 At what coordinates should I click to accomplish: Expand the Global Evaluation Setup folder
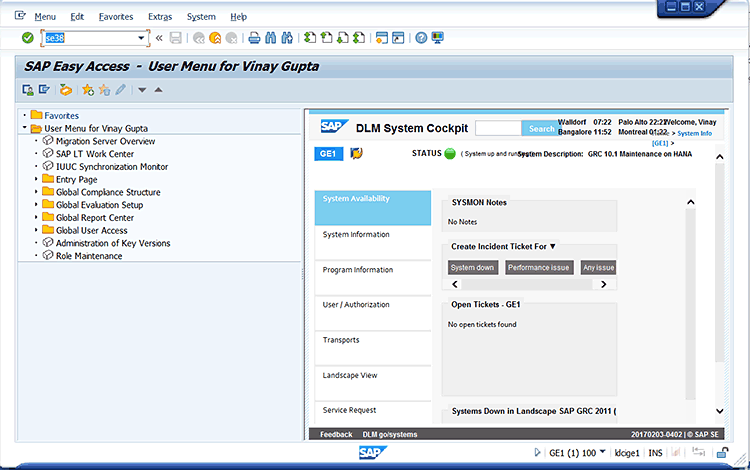click(x=36, y=205)
